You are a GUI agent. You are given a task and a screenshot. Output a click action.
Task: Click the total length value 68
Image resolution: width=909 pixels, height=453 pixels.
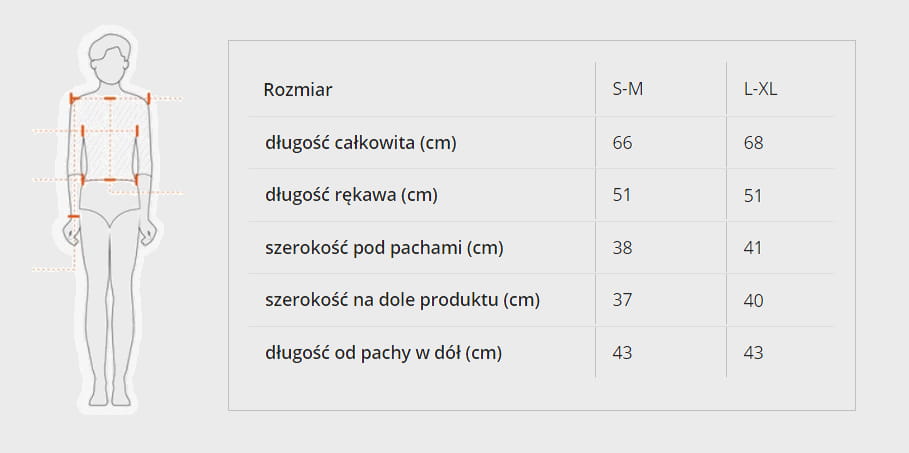(753, 143)
